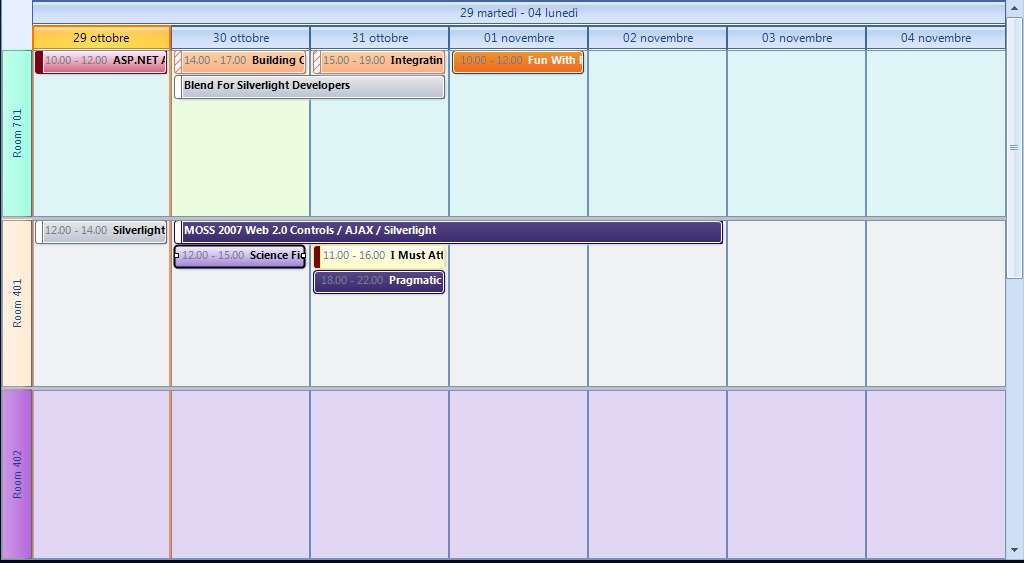Image resolution: width=1024 pixels, height=563 pixels.
Task: Click the scrollbar down arrow
Action: 1014,551
